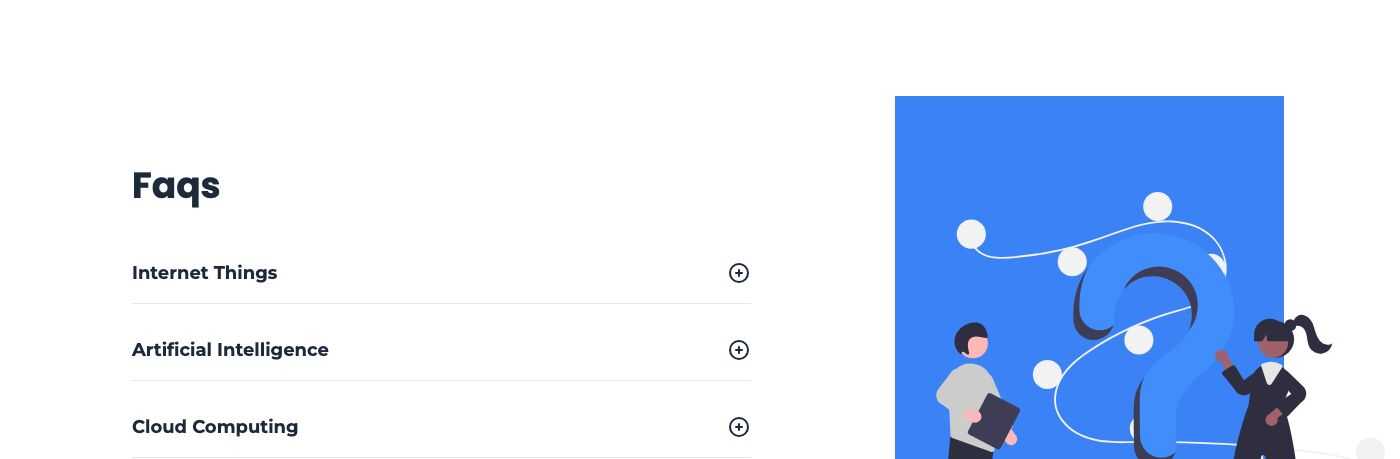Click the topmost white dot in the illustration
The image size is (1400, 459).
(1157, 207)
